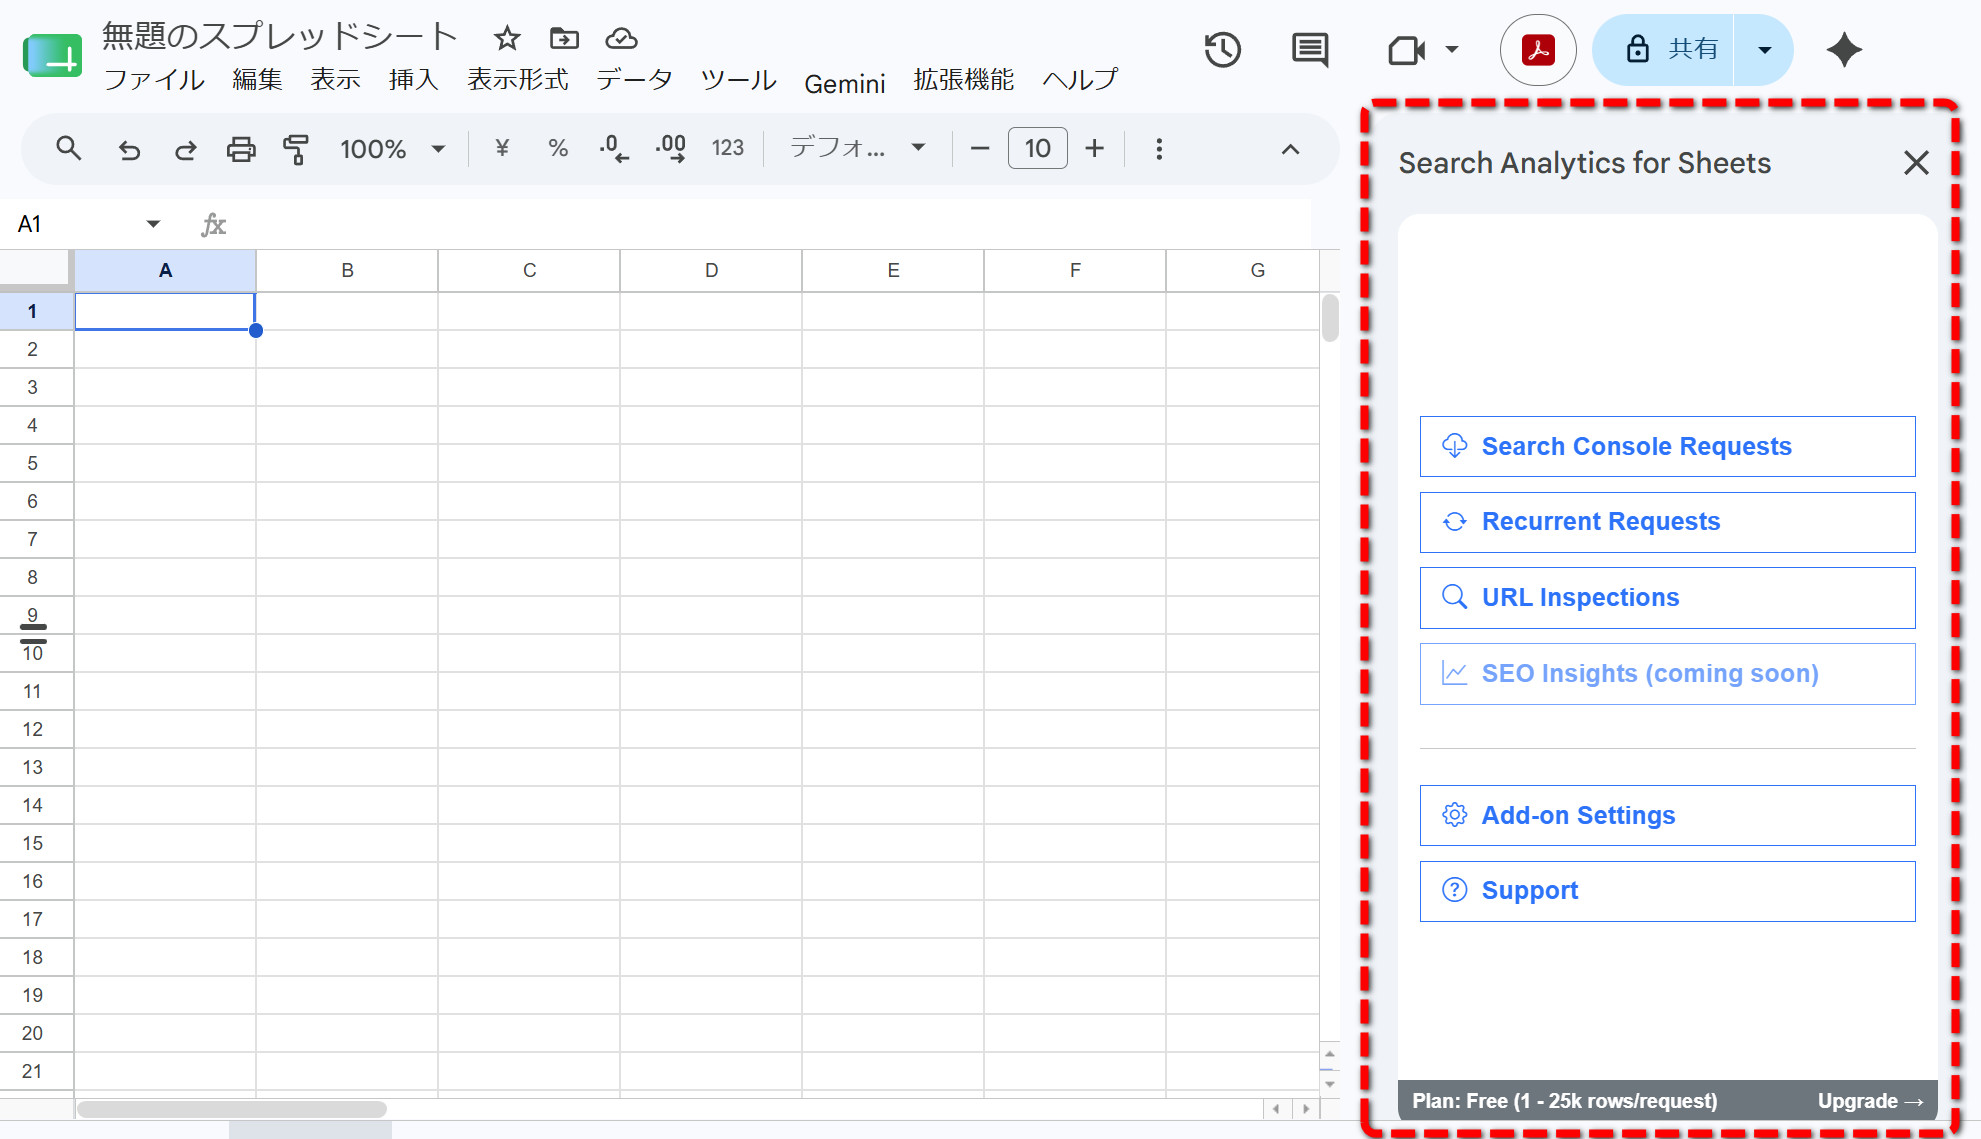
Task: Collapse the header with the up chevron
Action: point(1291,149)
